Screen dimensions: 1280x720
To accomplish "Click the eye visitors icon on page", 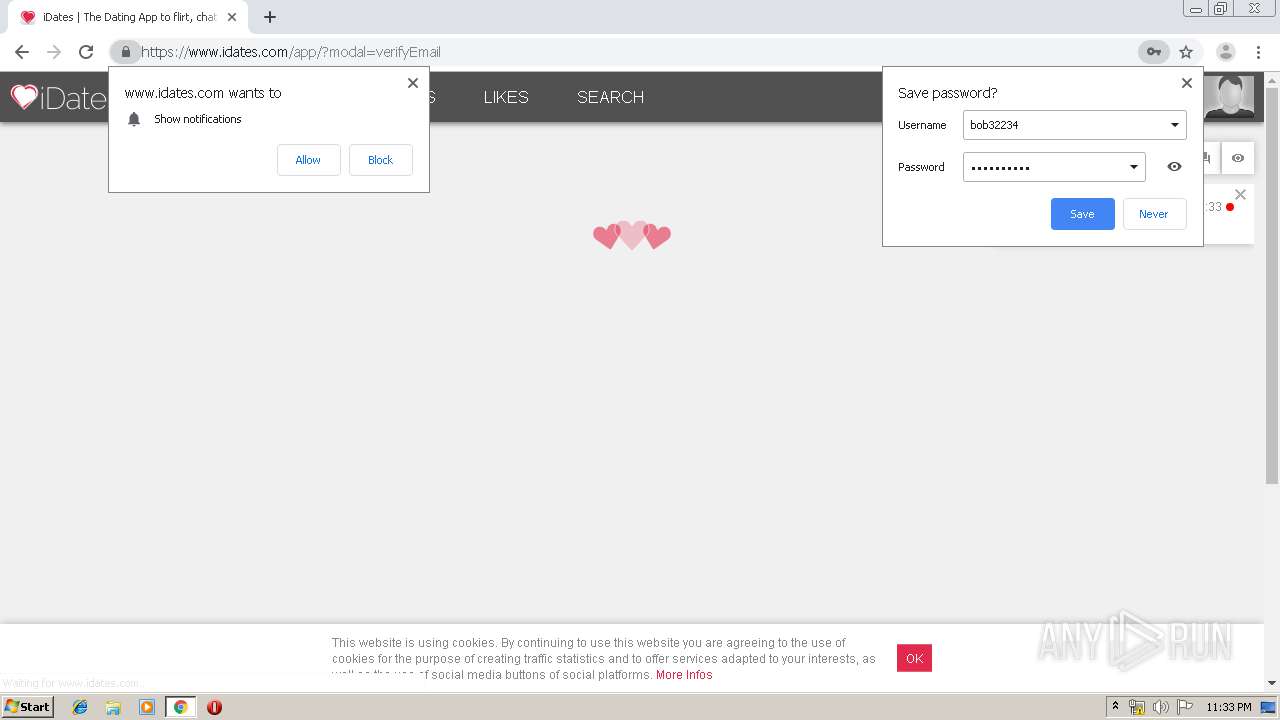I will pyautogui.click(x=1238, y=158).
